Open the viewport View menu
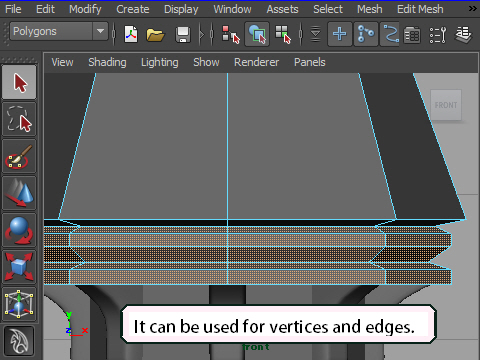Image resolution: width=480 pixels, height=360 pixels. pos(62,62)
